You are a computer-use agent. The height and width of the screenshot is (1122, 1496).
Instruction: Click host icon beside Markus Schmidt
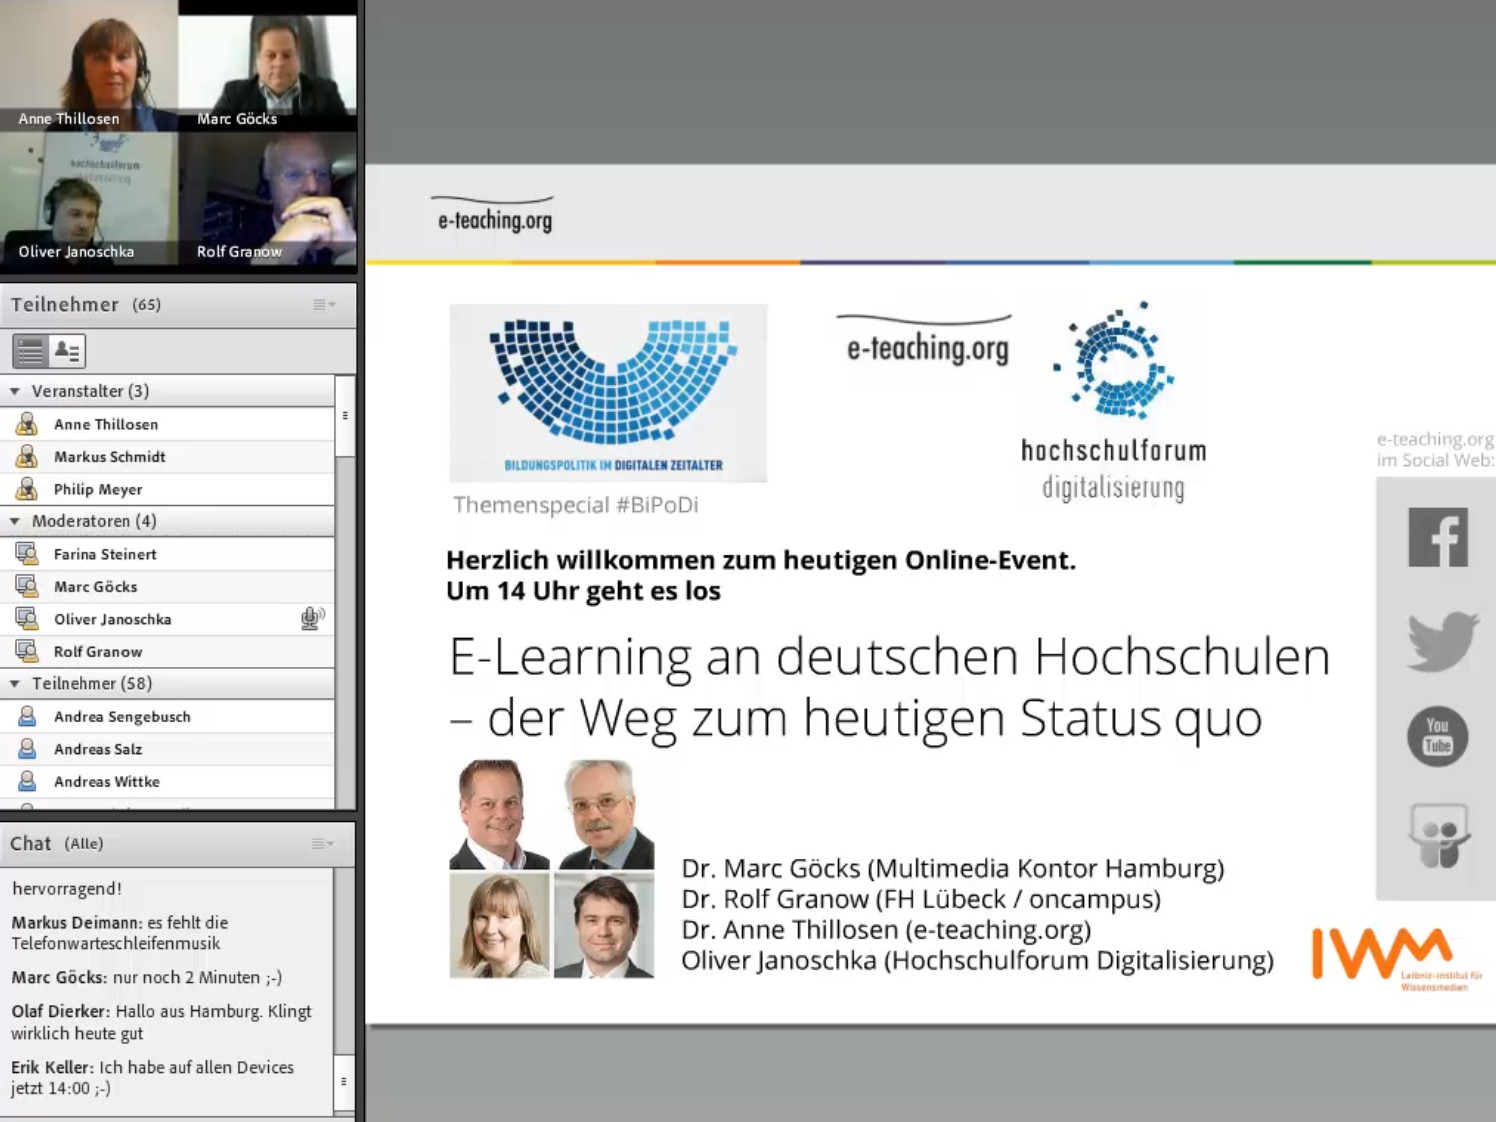coord(27,457)
